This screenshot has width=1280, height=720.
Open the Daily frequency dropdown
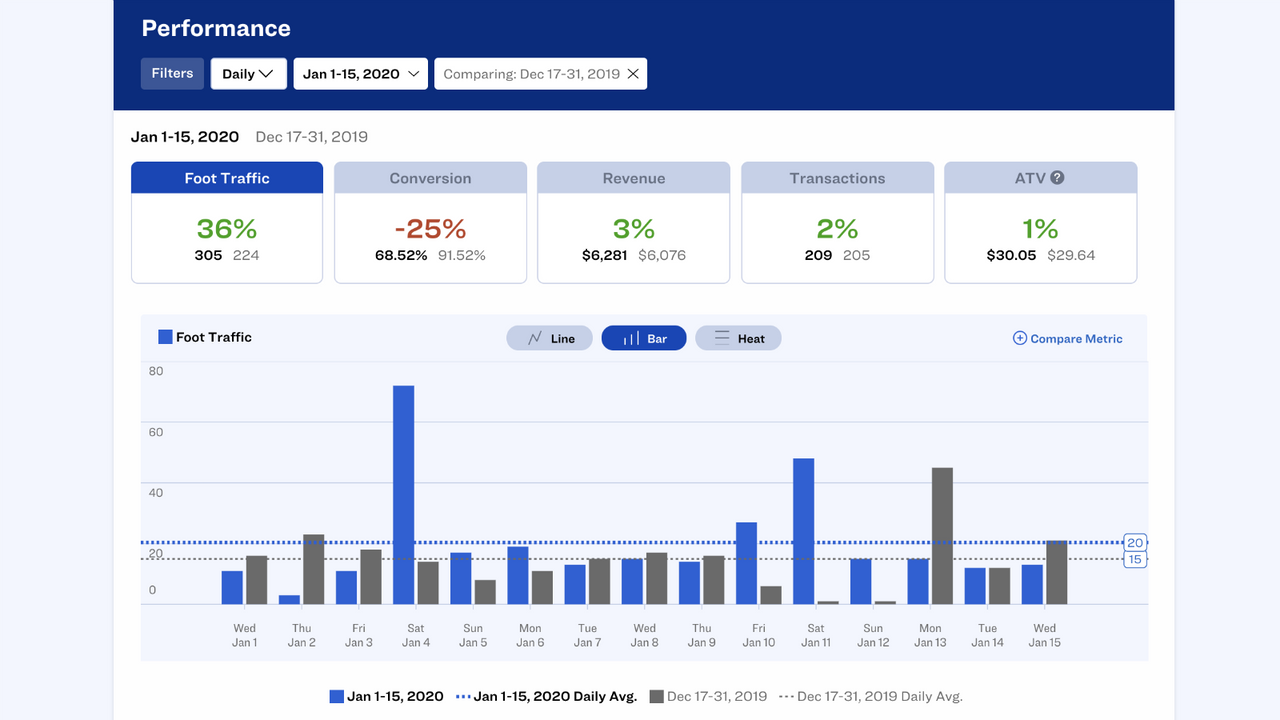248,73
